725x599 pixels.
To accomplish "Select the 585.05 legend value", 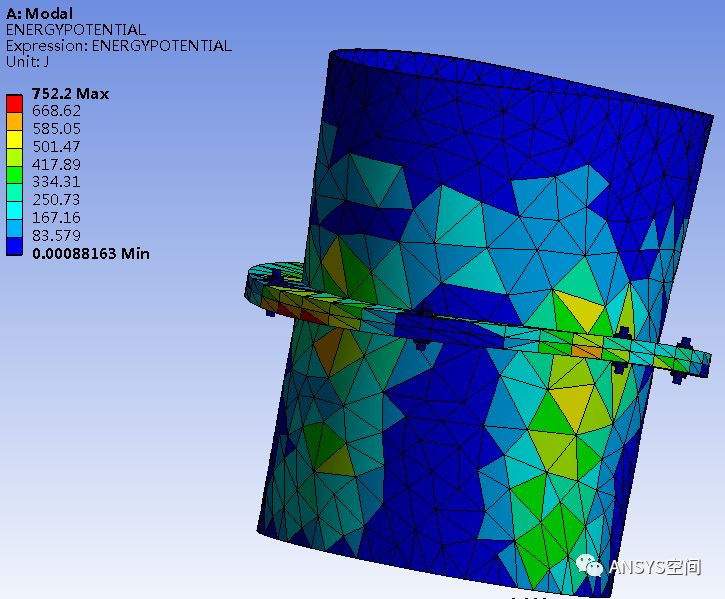I will tap(56, 129).
